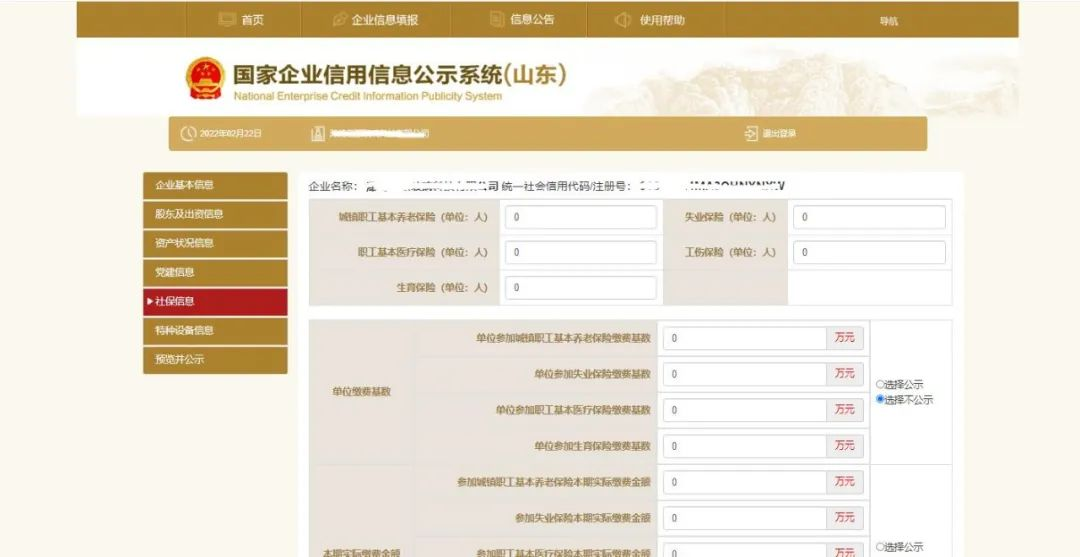Select 选择不公示 radio for 单位缴费基数
Screen dimensions: 1080x557
point(880,399)
